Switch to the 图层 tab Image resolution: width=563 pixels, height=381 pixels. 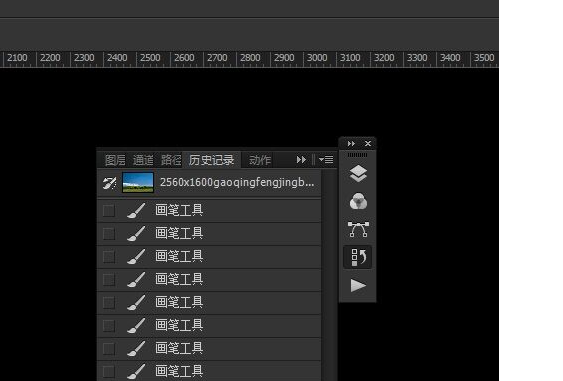pyautogui.click(x=115, y=160)
